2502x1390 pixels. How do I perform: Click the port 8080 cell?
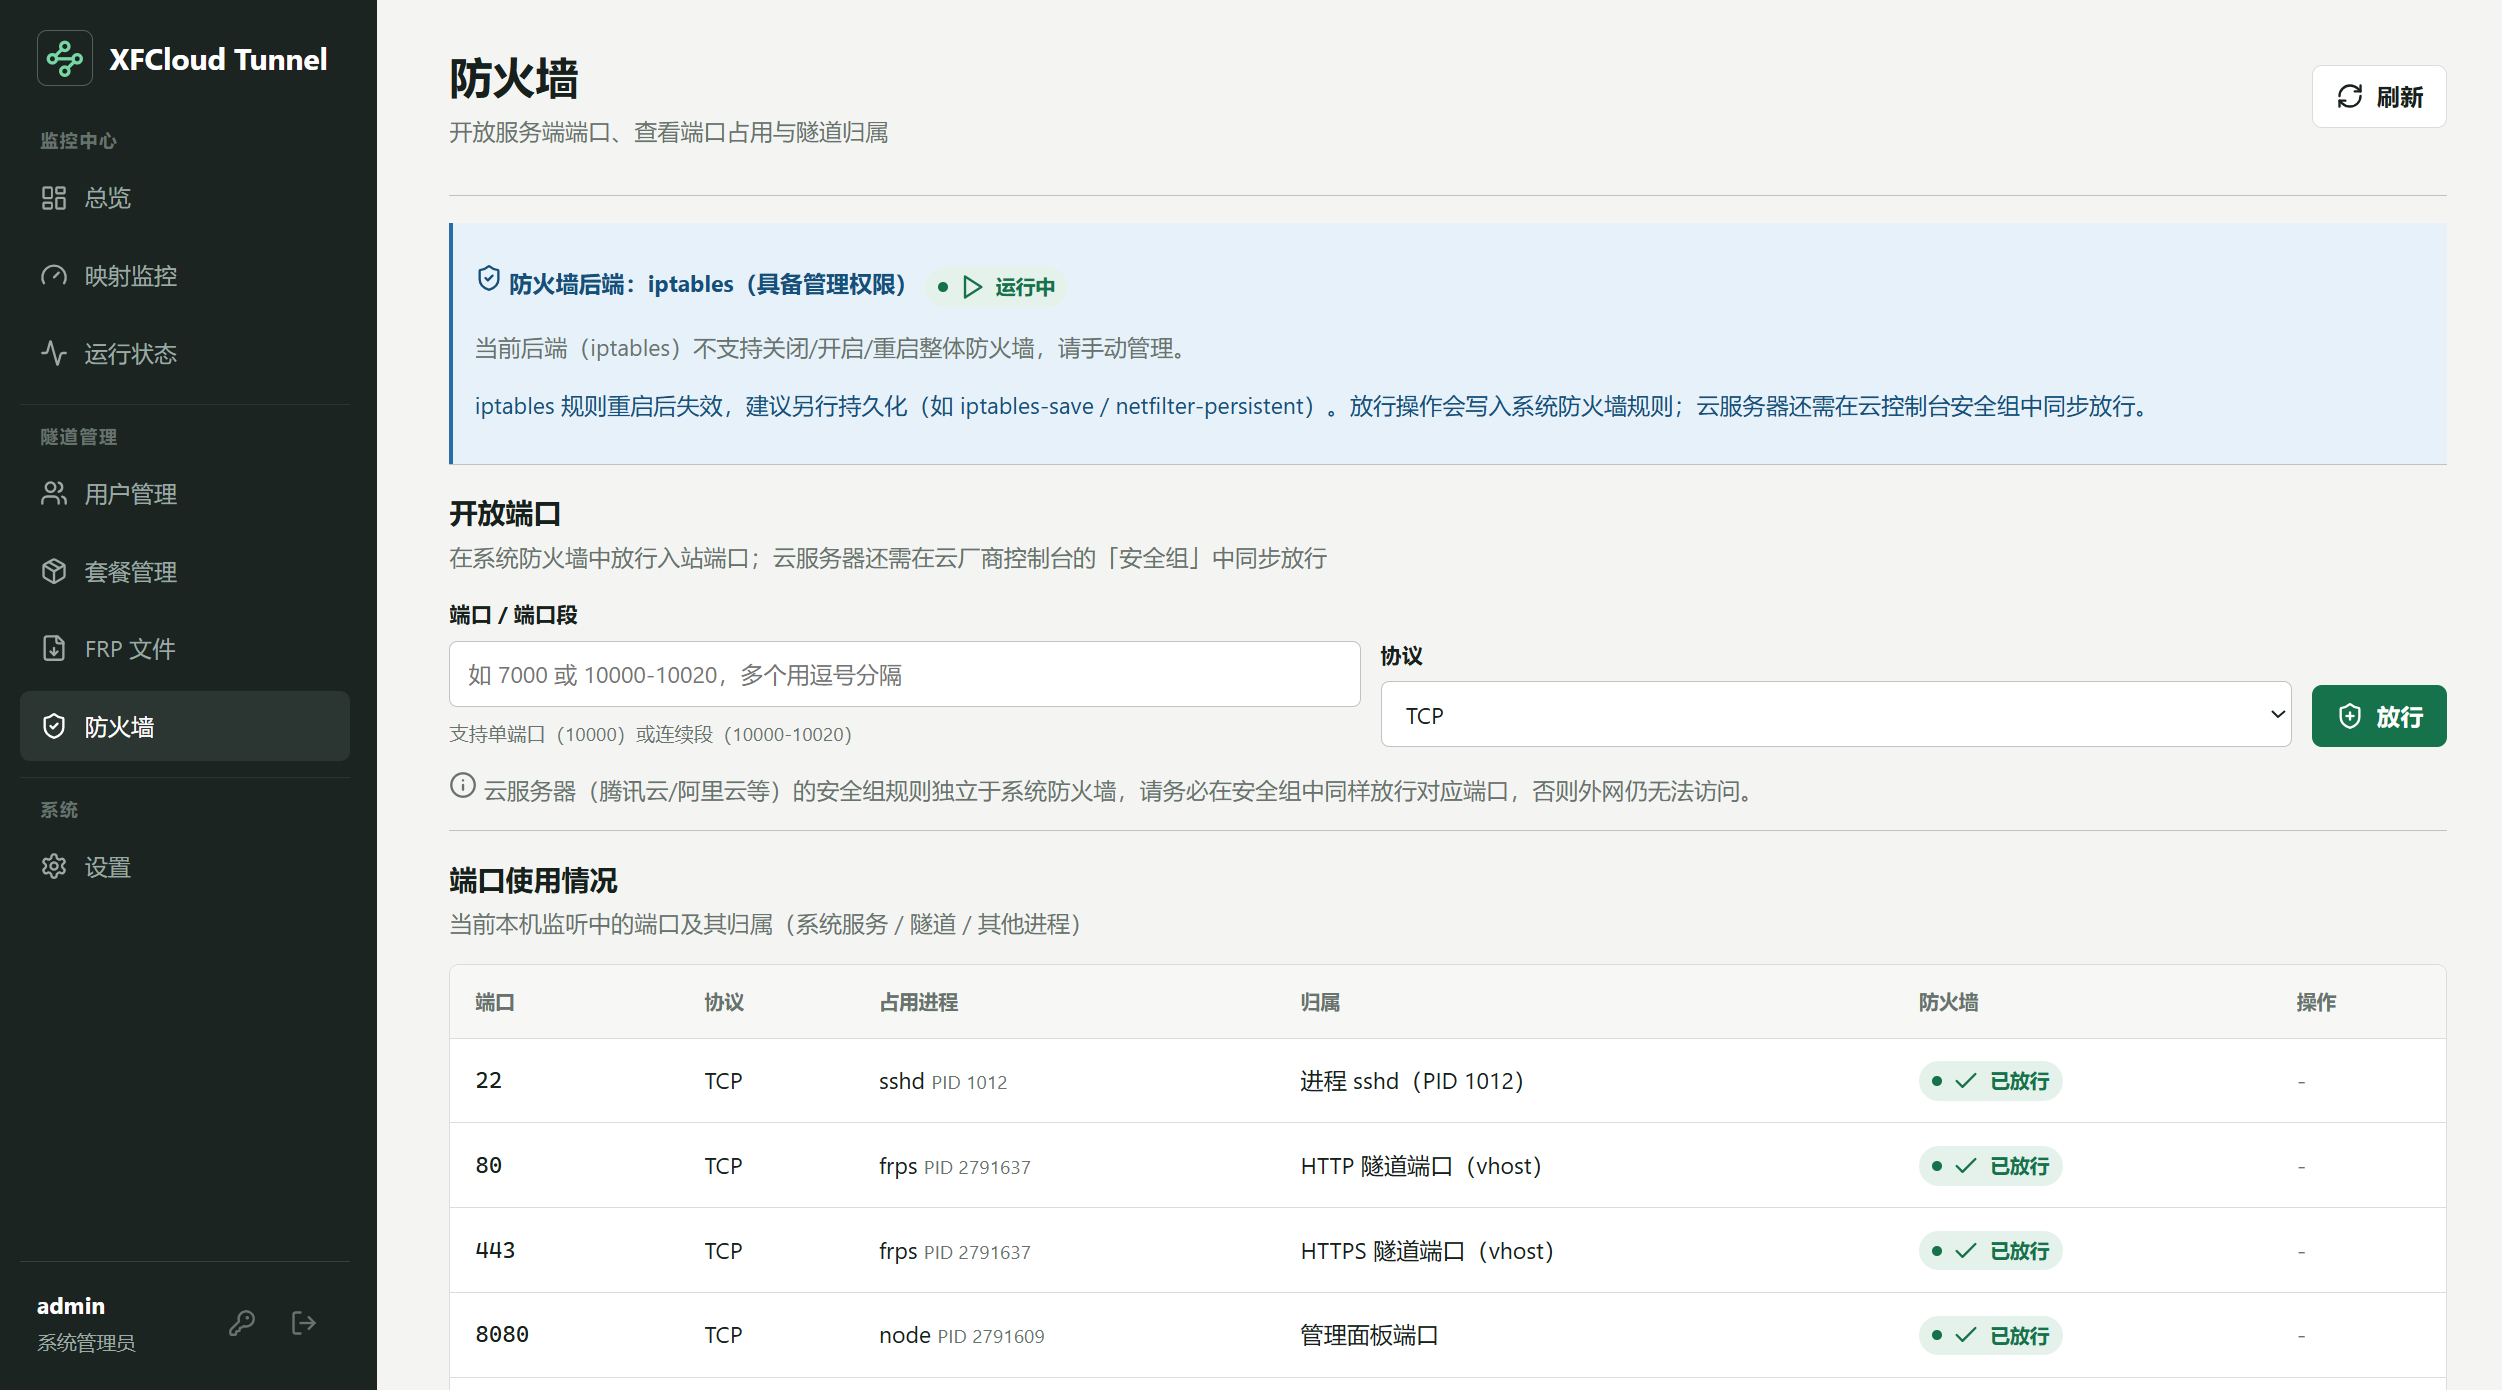(502, 1335)
